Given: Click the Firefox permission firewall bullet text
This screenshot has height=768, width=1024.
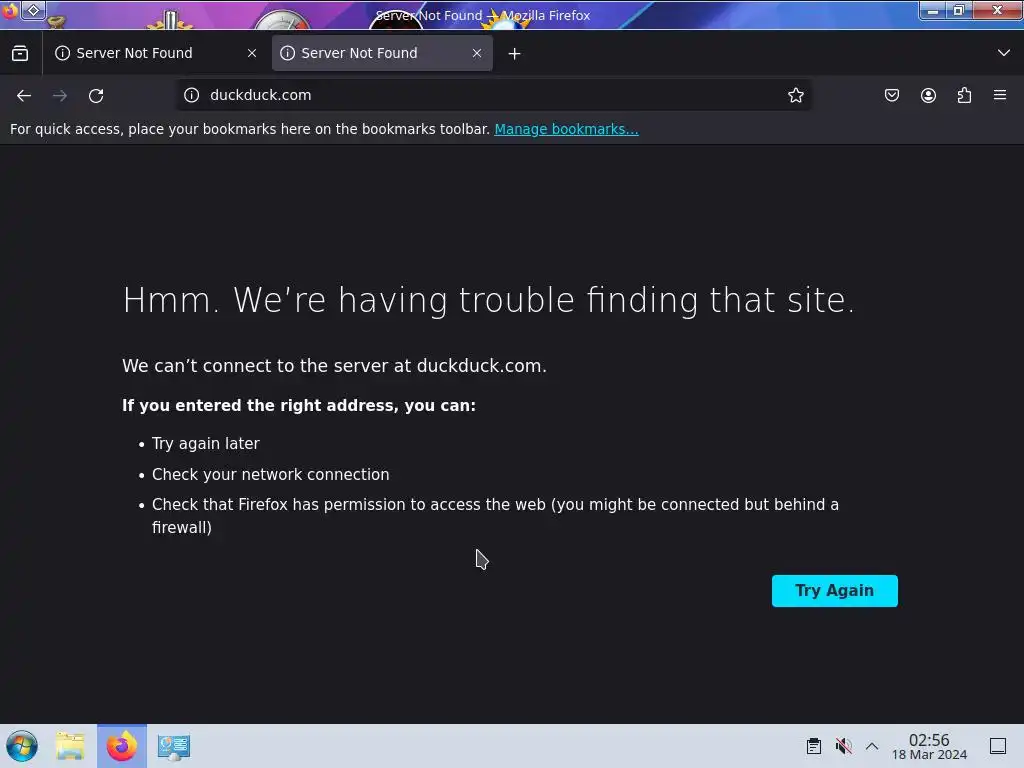Looking at the screenshot, I should 495,516.
